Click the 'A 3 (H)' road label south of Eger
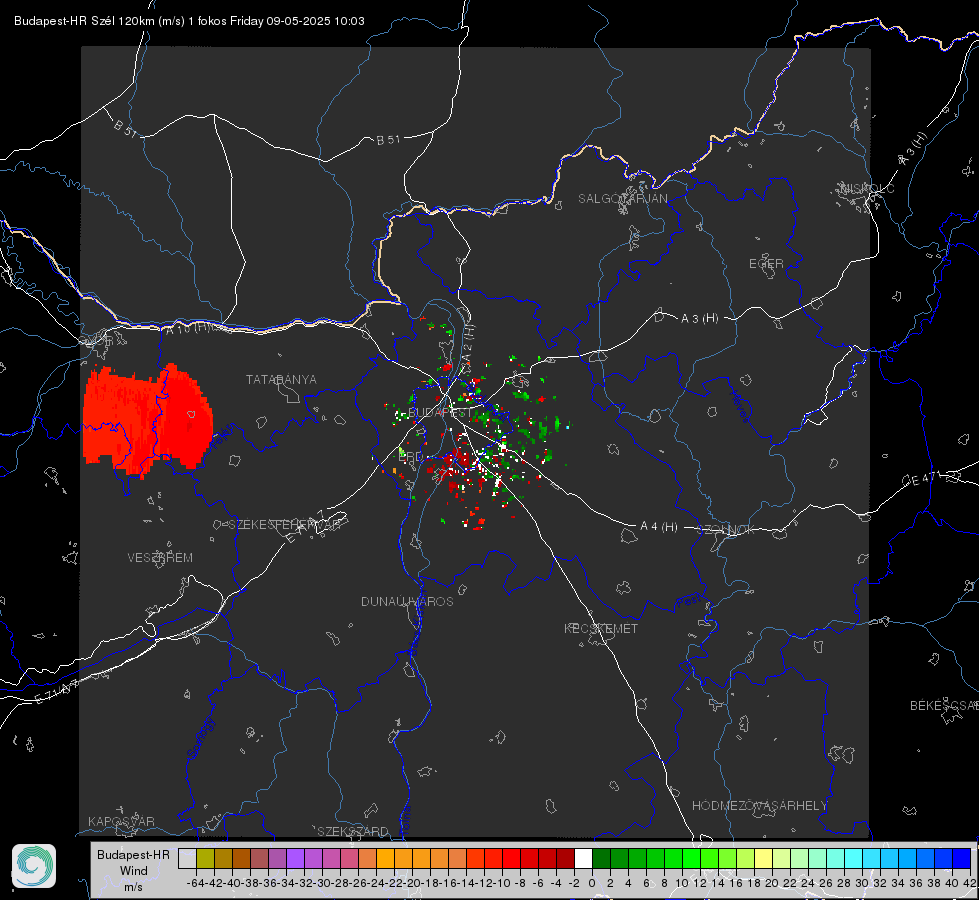This screenshot has width=979, height=900. (x=699, y=319)
